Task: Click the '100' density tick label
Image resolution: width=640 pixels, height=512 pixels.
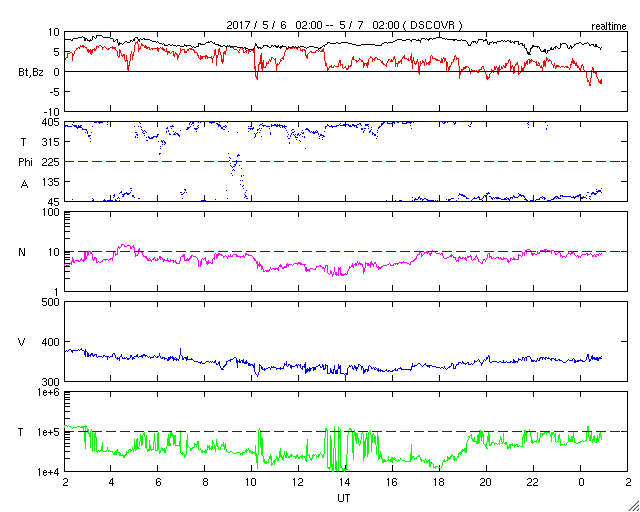Action: 52,213
